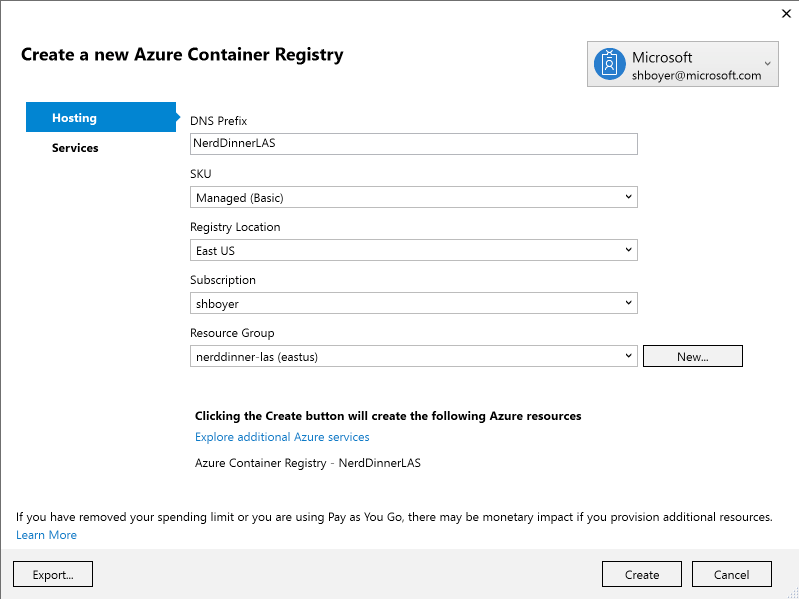Open the SKU dropdown showing Managed (Basic)
This screenshot has height=599, width=799.
[414, 197]
